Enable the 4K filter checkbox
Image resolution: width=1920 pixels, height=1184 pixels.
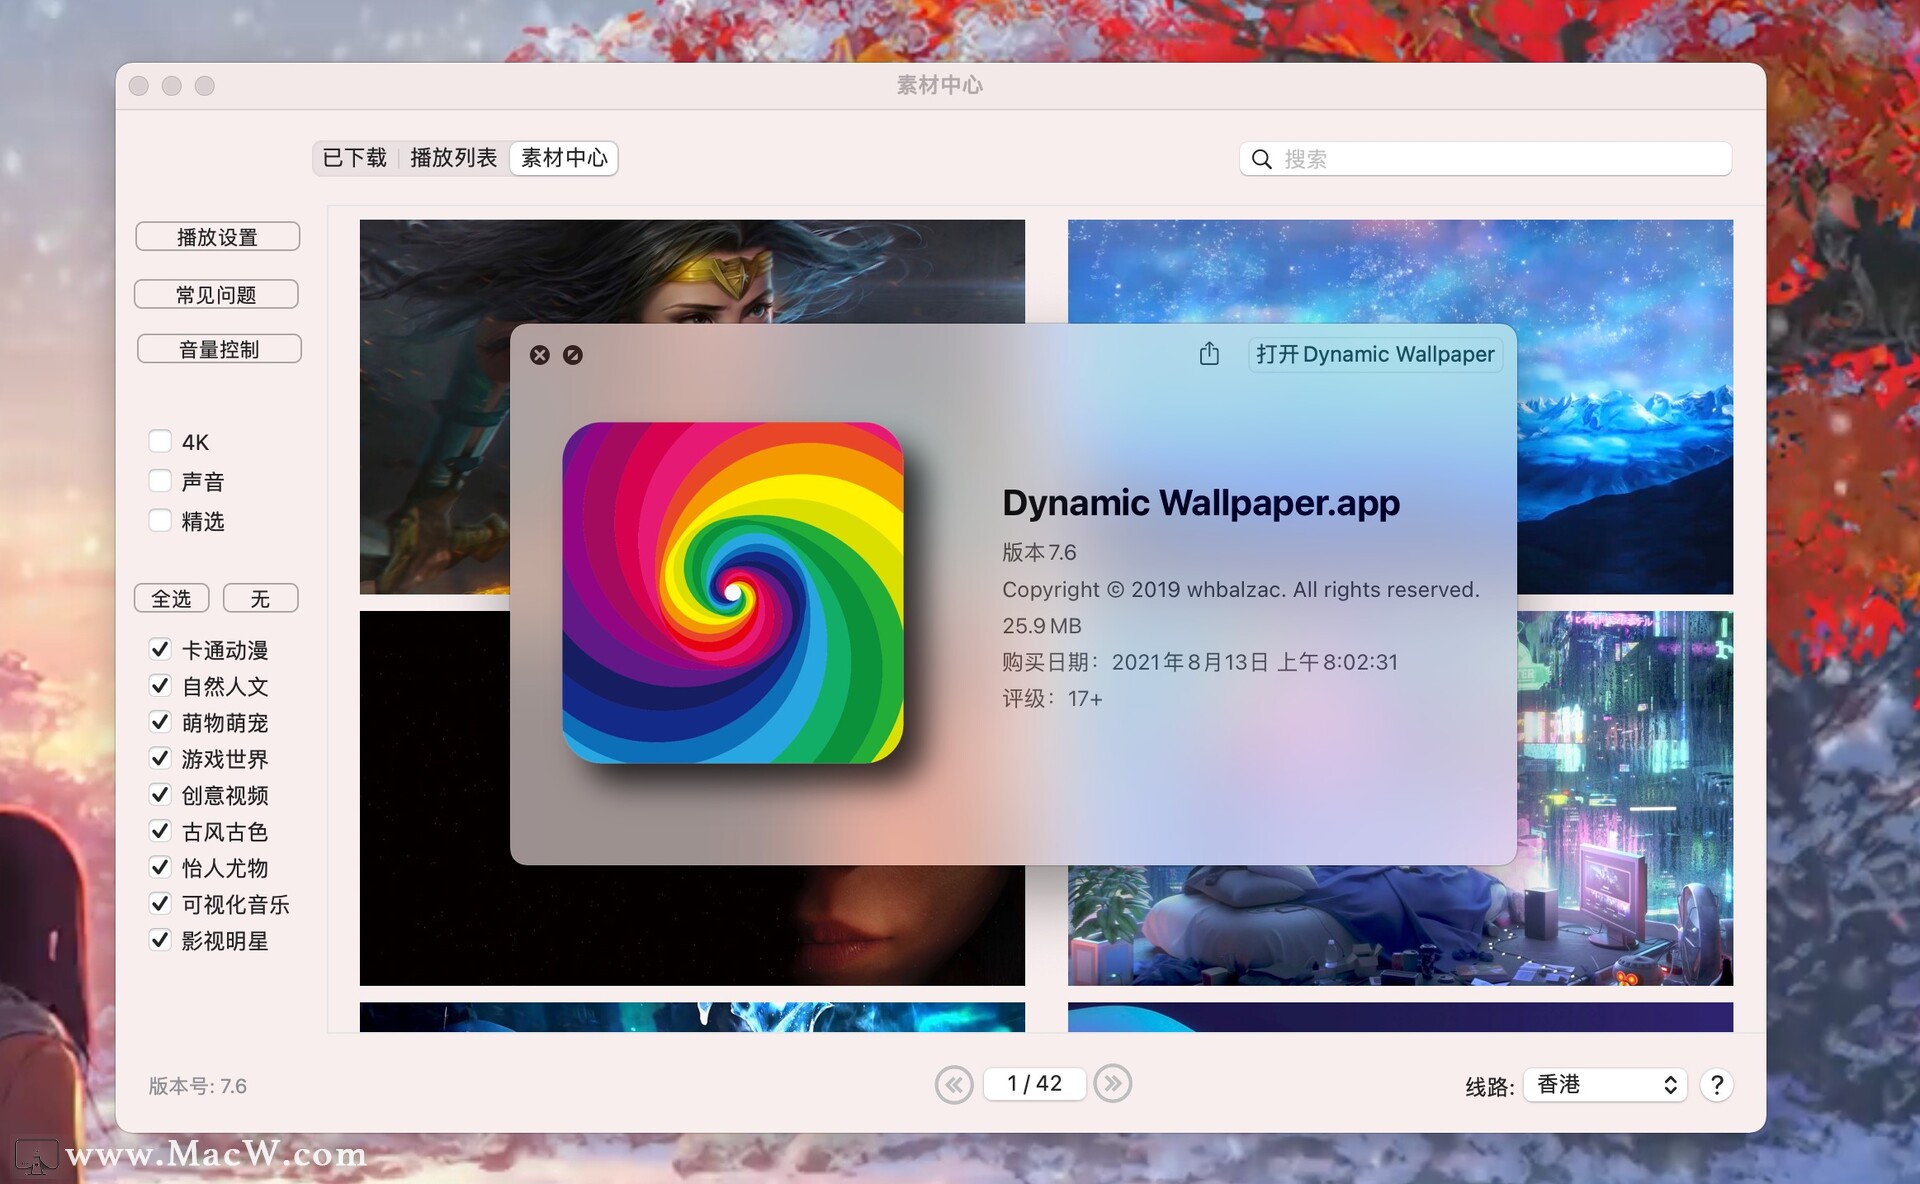(x=159, y=440)
